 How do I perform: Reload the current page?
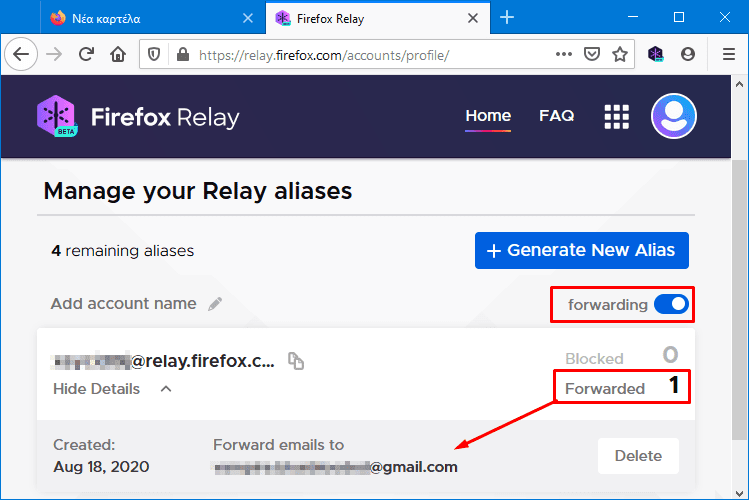coord(86,54)
